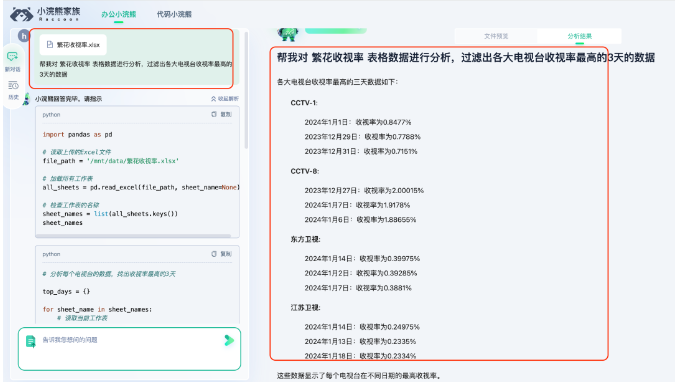Click the 2023年12月31日 rating line
This screenshot has width=689, height=392.
coord(361,151)
